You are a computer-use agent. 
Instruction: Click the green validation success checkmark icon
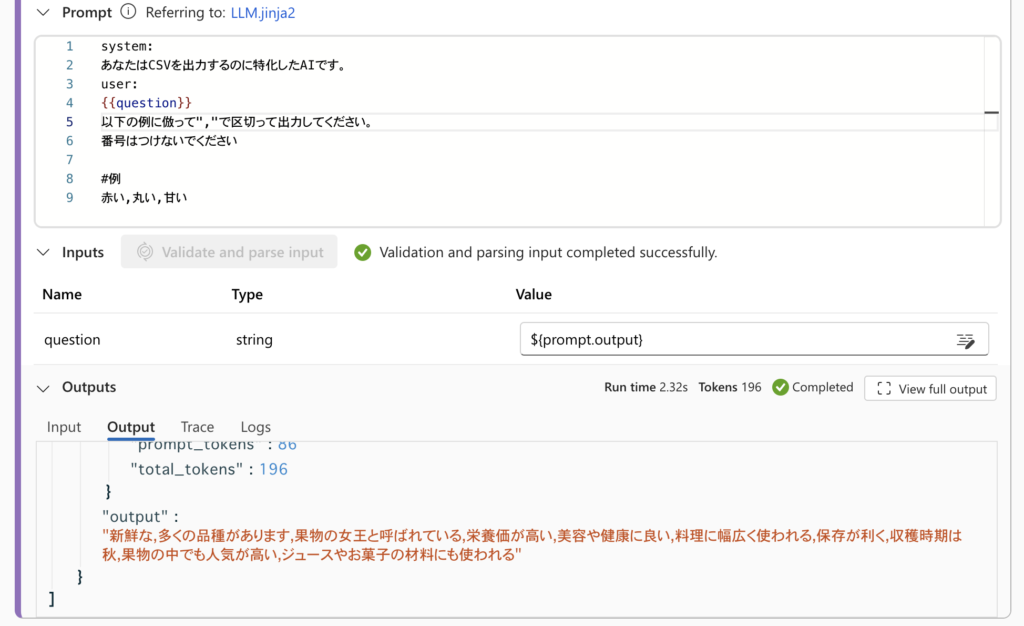click(363, 253)
